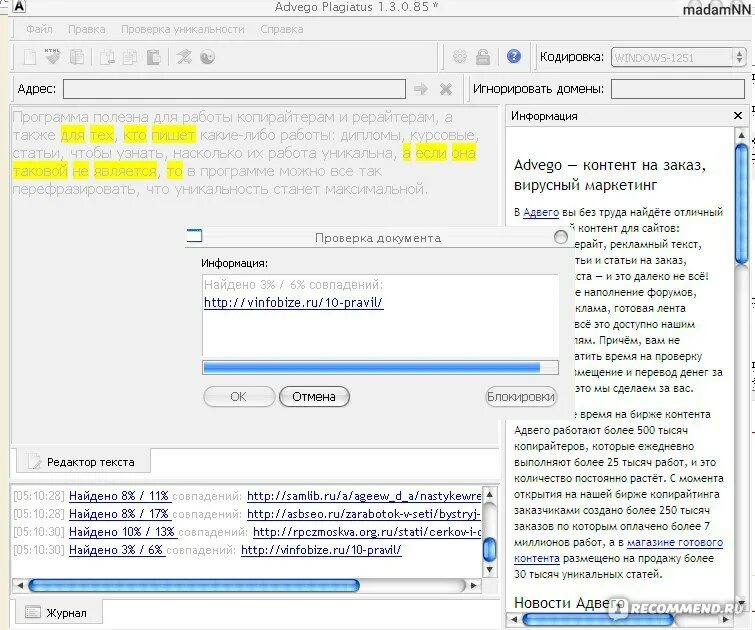Click the padlock icon in toolbar
The width and height of the screenshot is (755, 630).
pos(482,57)
